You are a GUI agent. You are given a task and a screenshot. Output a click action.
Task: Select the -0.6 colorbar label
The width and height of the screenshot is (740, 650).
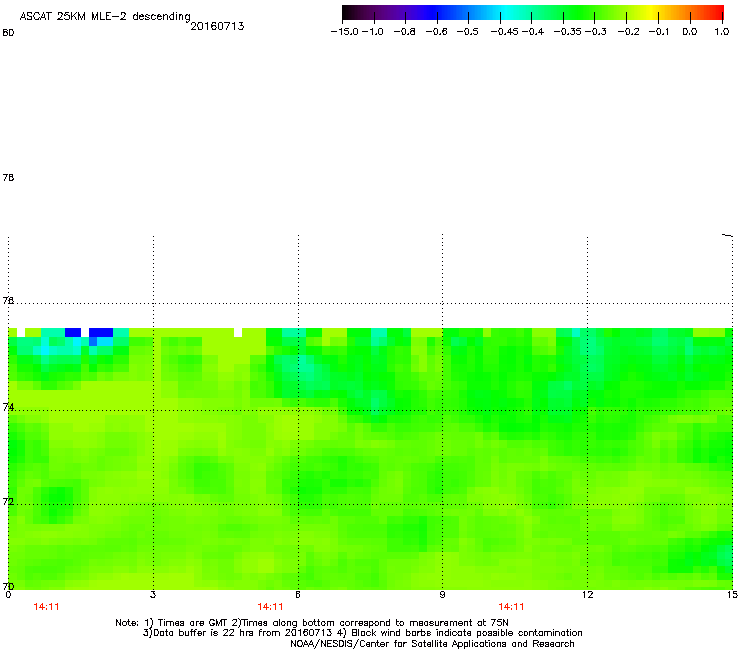pyautogui.click(x=437, y=32)
